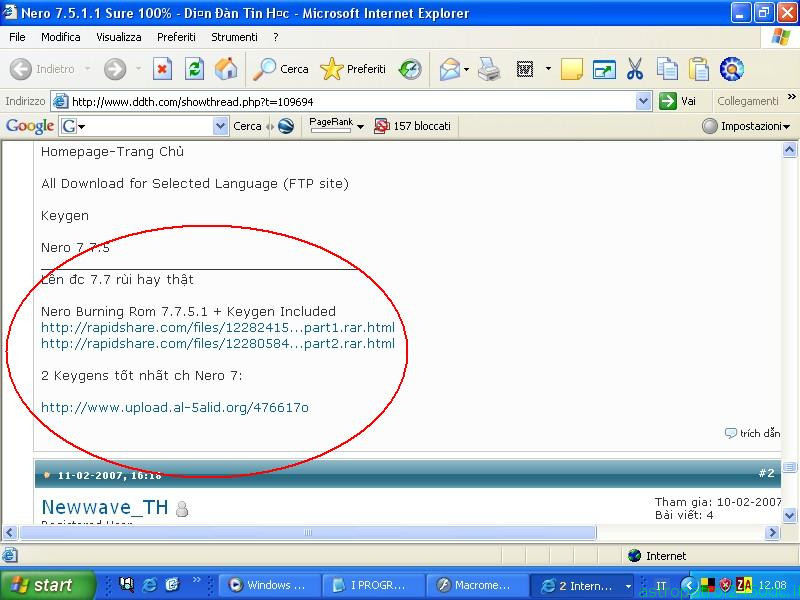Print the page using printer icon
The image size is (800, 600).
[489, 69]
